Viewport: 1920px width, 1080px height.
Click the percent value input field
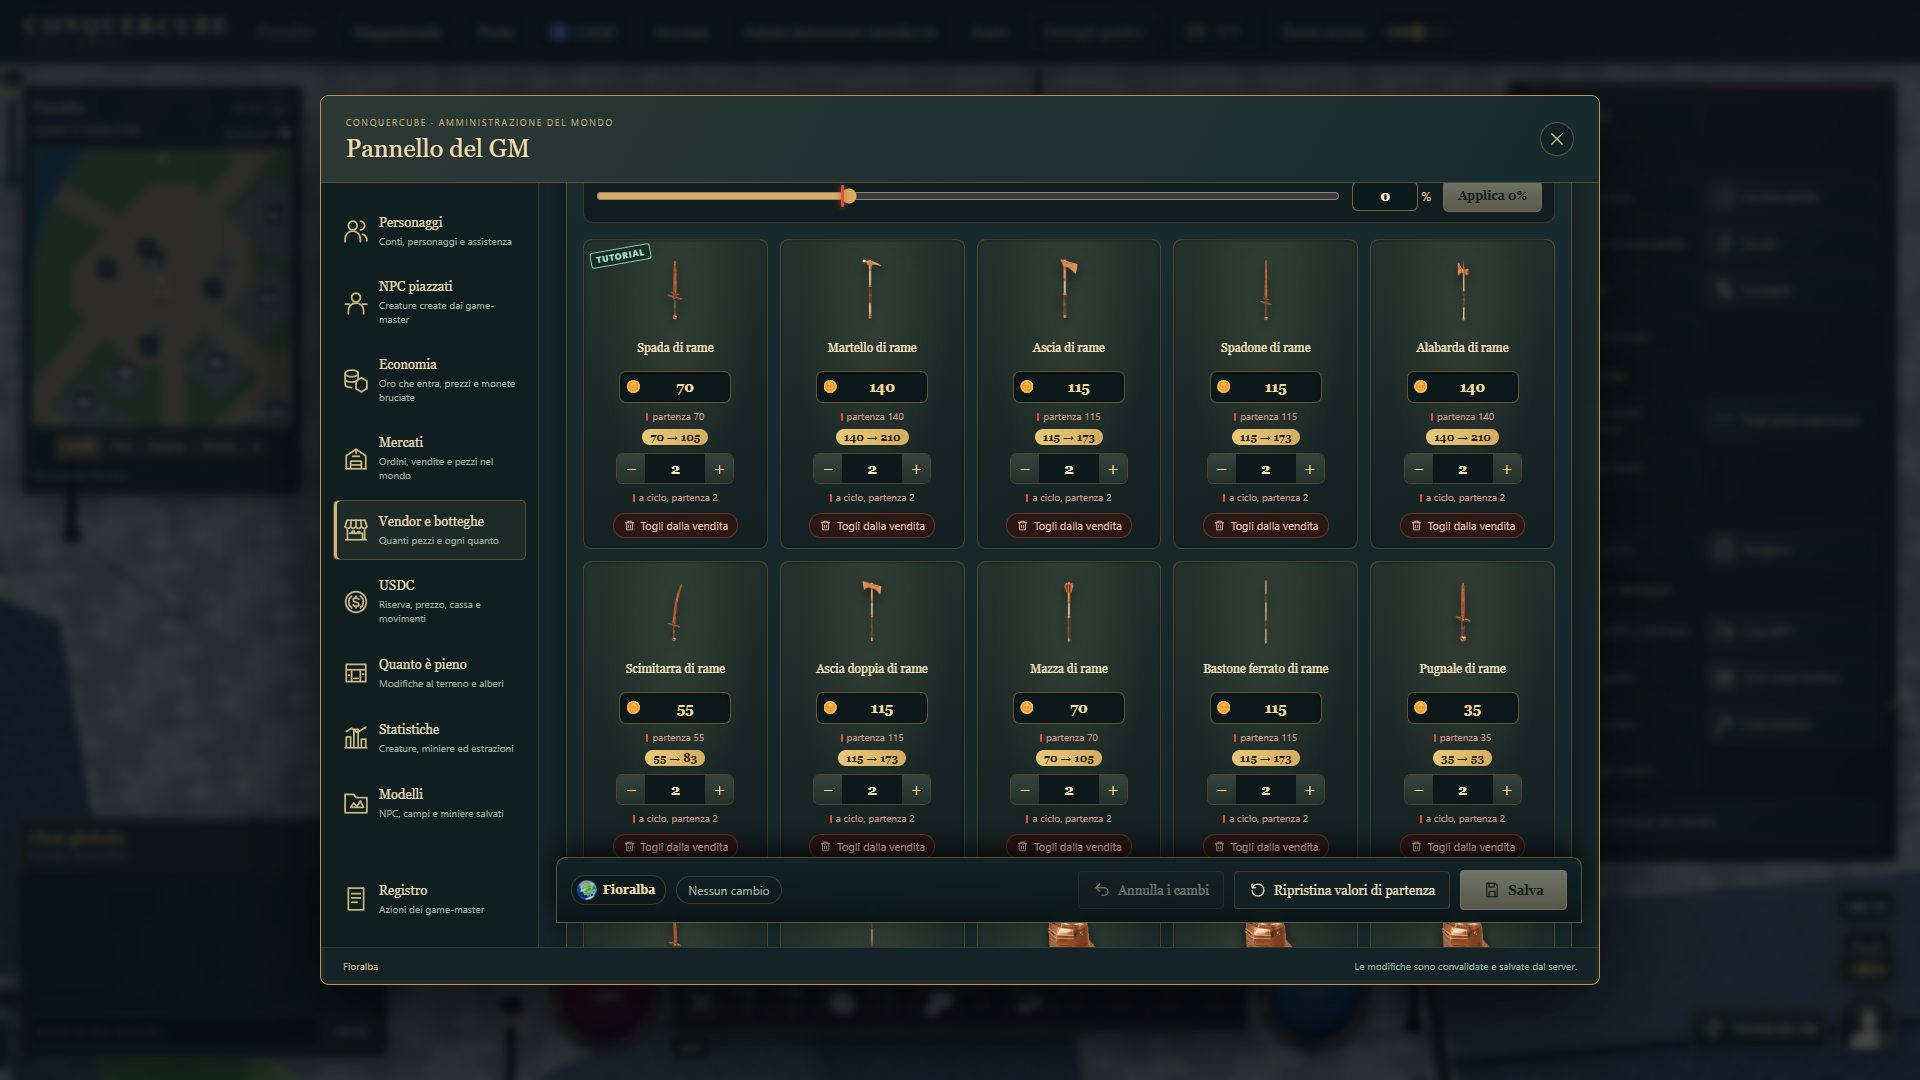tap(1384, 196)
